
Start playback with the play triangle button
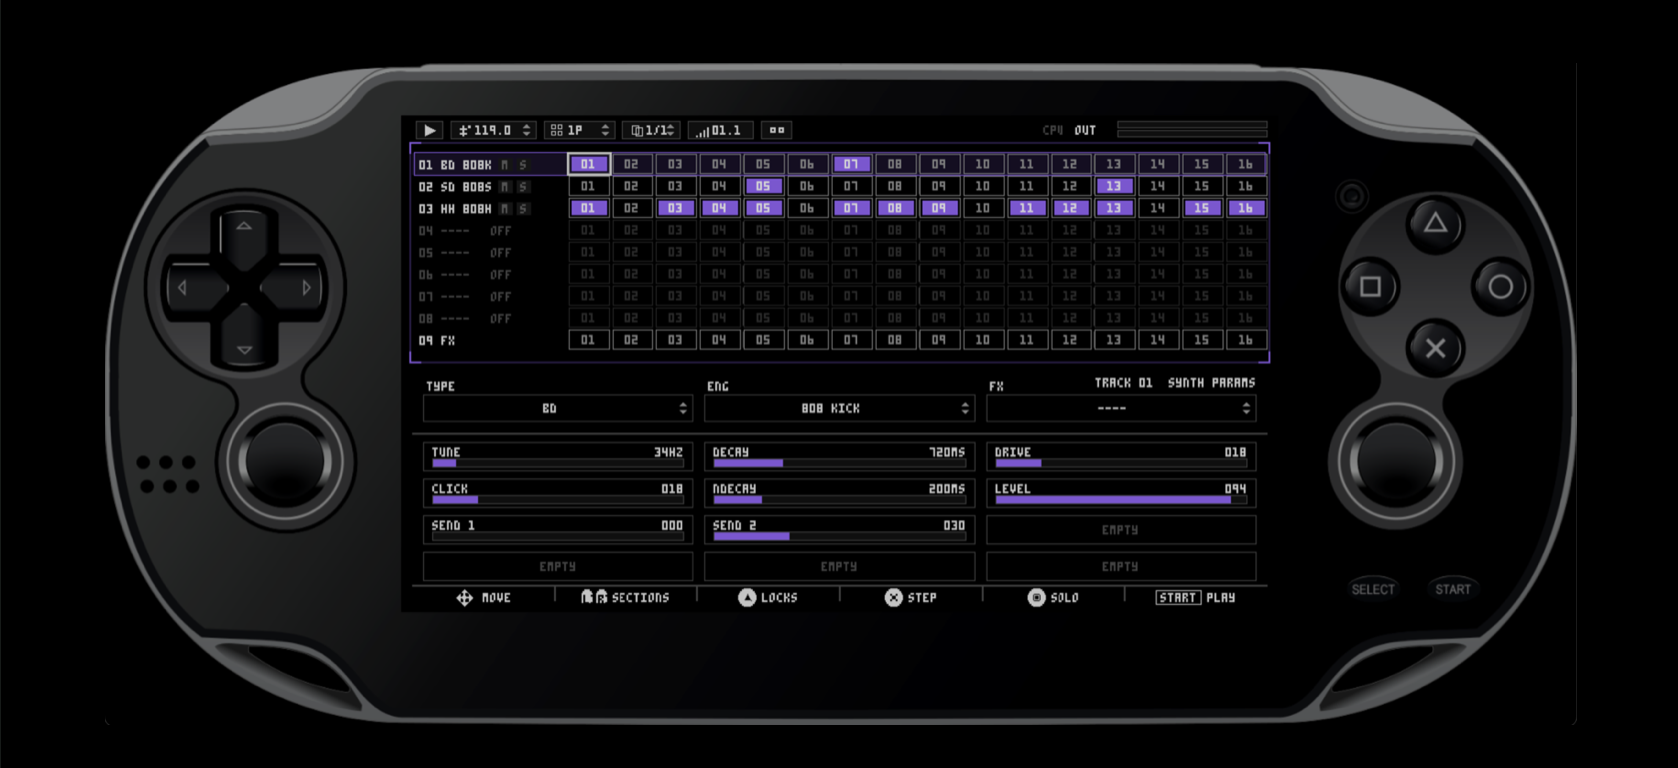click(429, 130)
